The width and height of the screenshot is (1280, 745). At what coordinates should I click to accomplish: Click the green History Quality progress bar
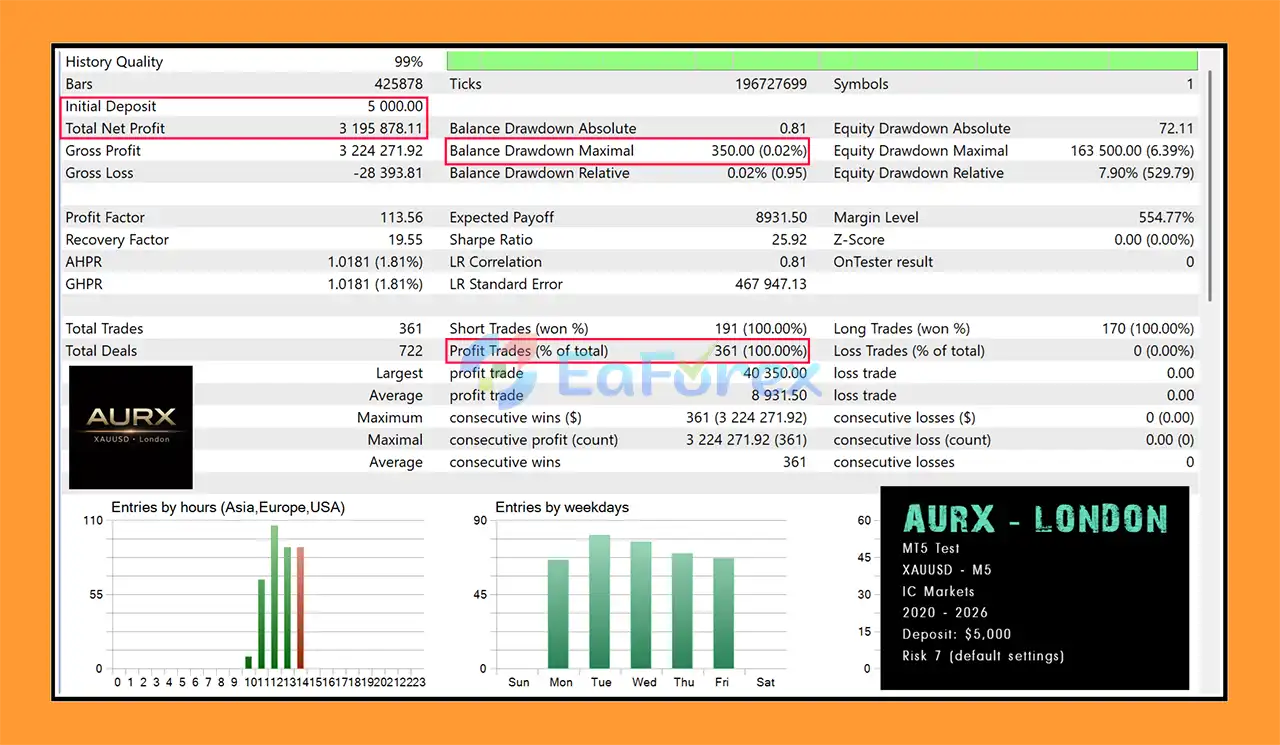click(x=821, y=61)
